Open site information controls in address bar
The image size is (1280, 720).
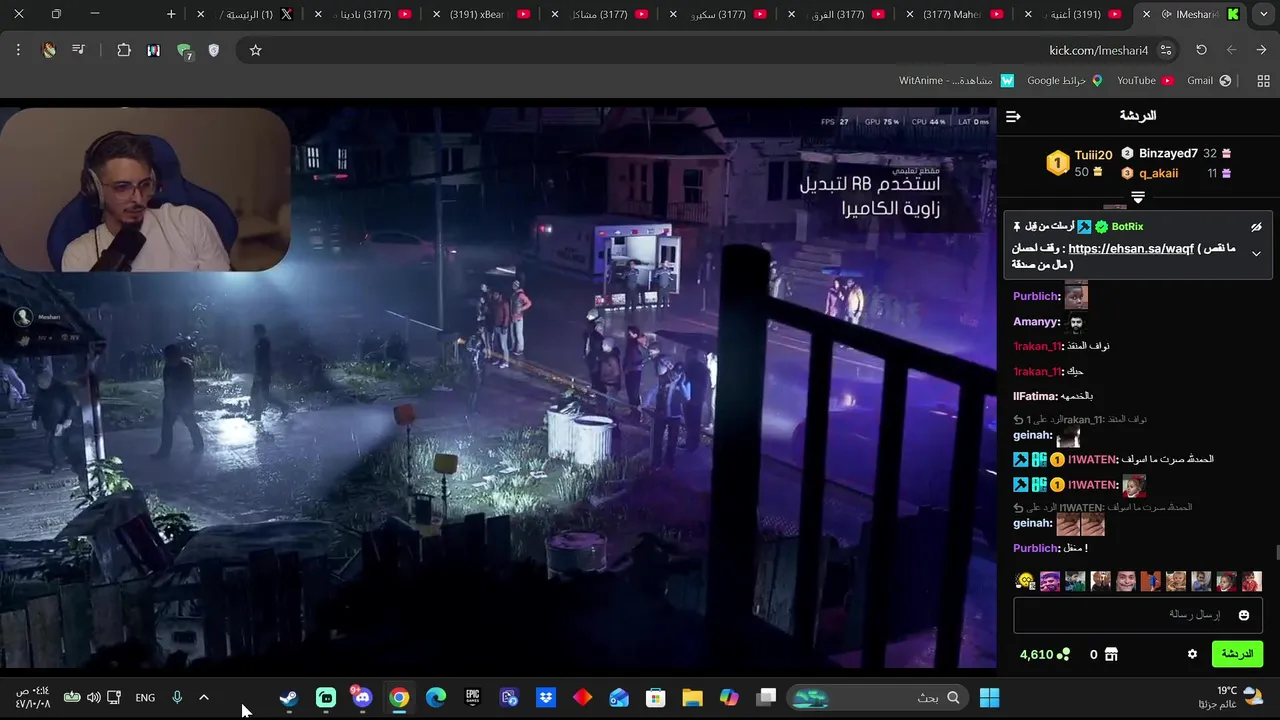tap(1166, 50)
